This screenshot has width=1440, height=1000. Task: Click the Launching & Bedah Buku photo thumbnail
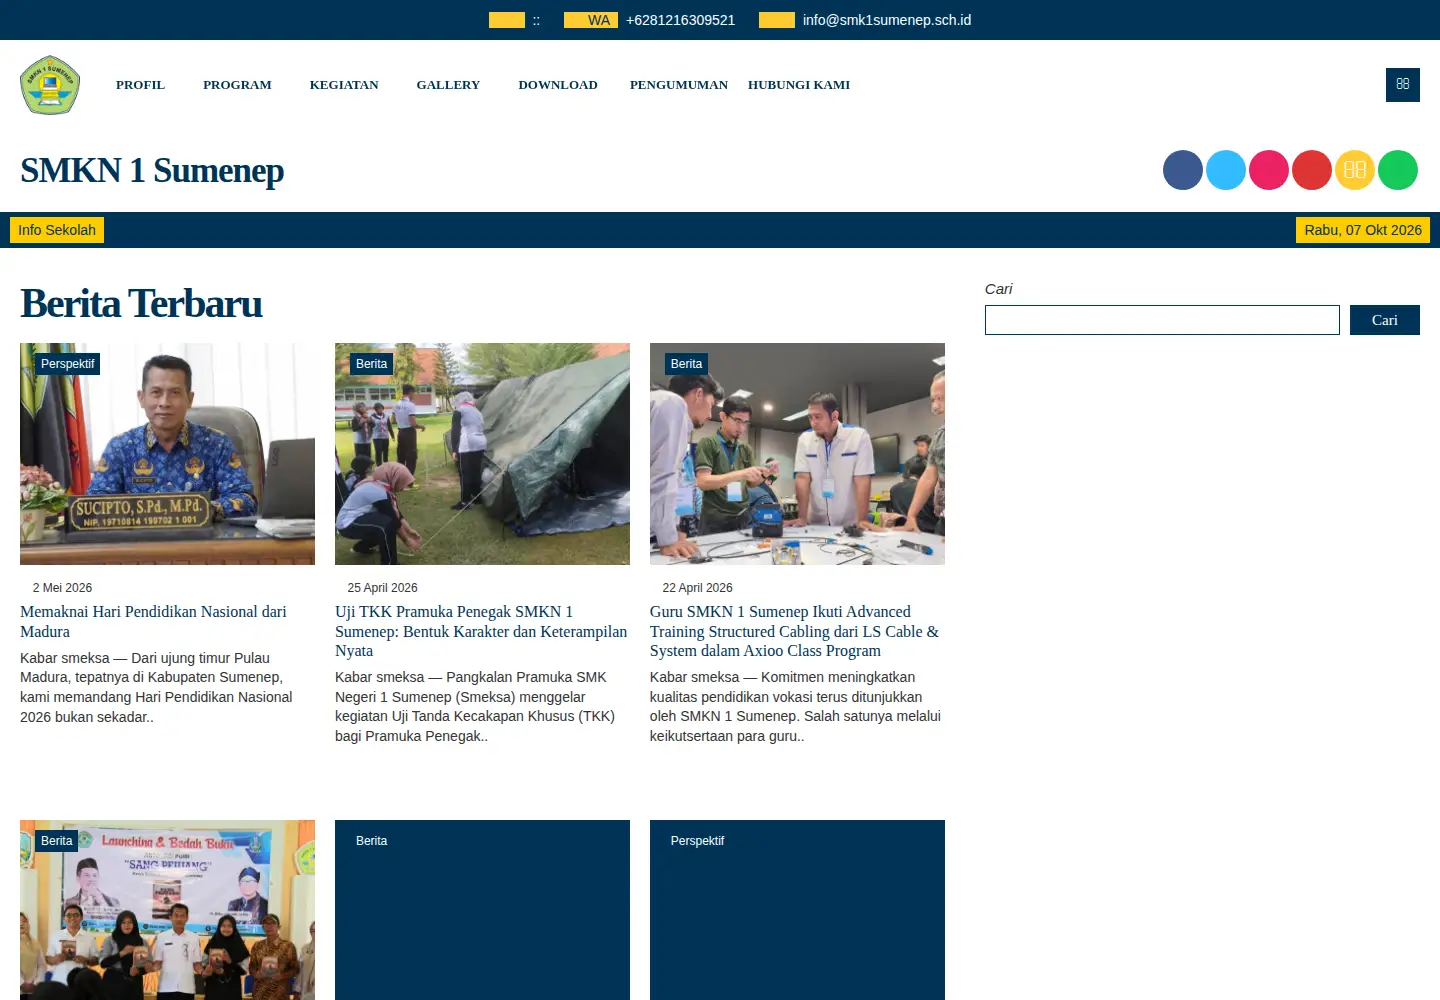[167, 910]
